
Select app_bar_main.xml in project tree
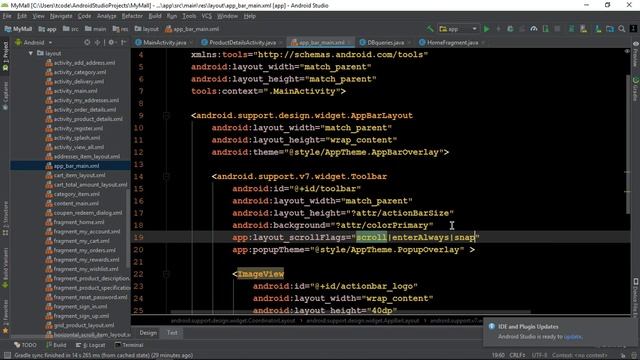[76, 166]
